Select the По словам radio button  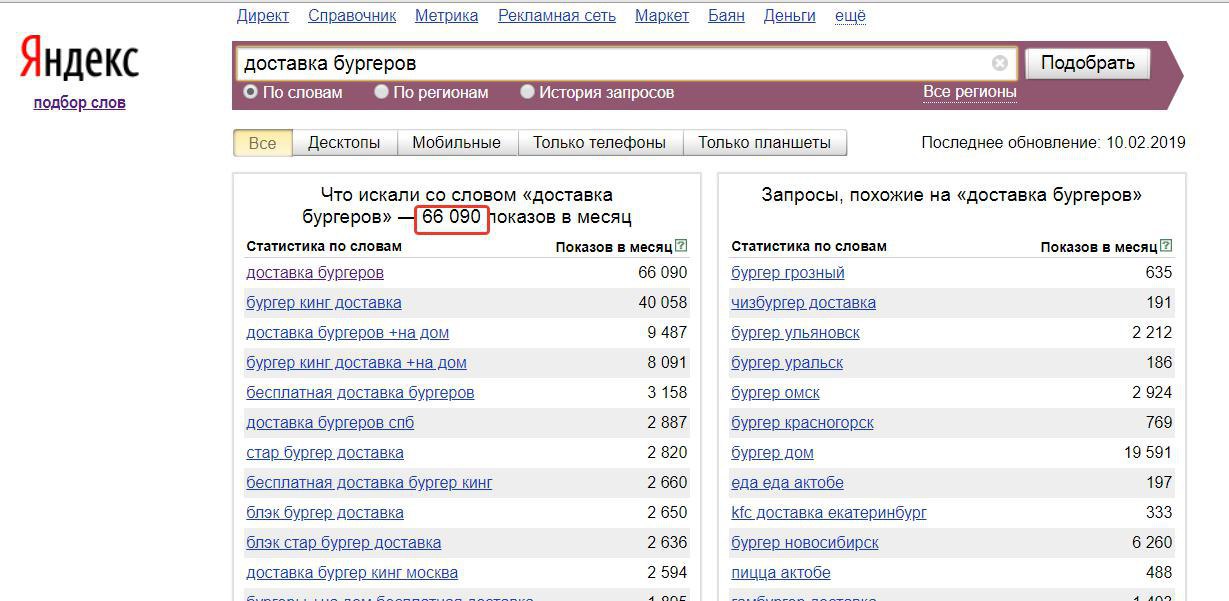tap(251, 92)
